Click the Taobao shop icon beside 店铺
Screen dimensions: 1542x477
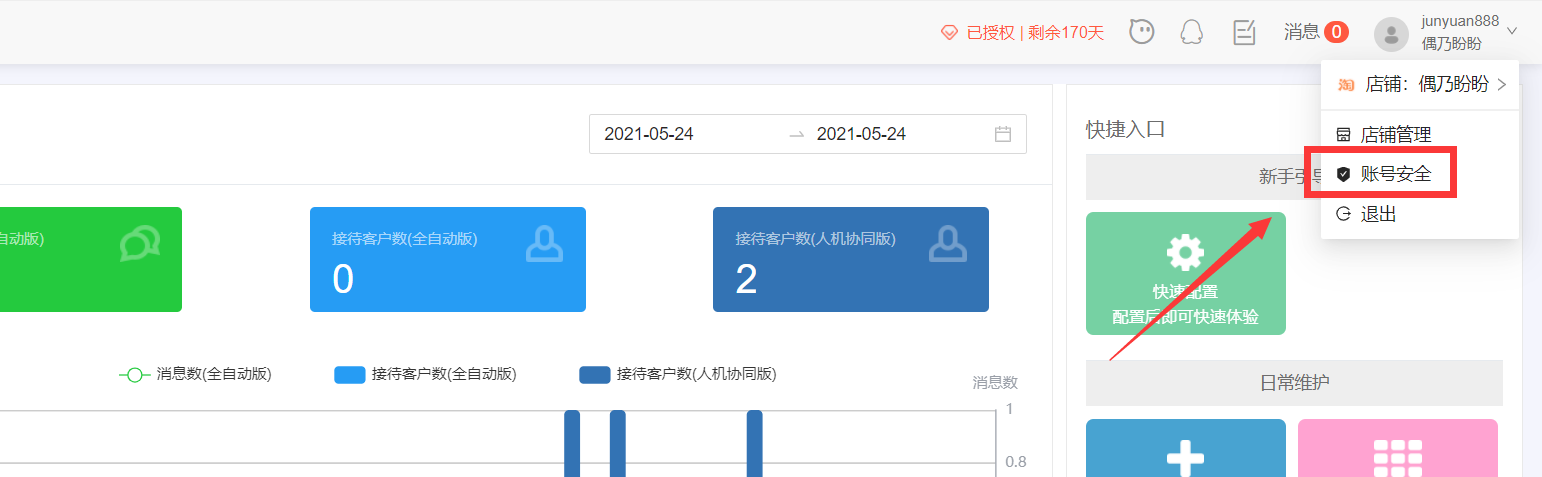click(x=1346, y=85)
